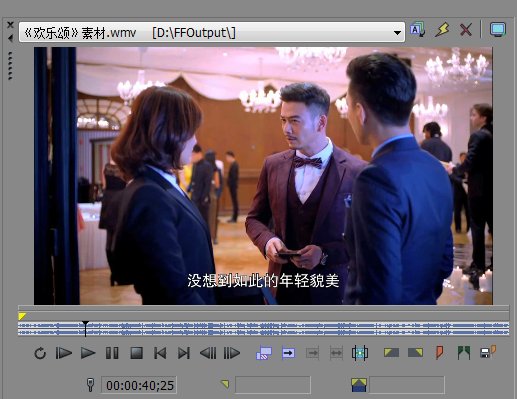Click Add to Timeline Up To Cursor icon
517x399 pixels.
(x=312, y=353)
